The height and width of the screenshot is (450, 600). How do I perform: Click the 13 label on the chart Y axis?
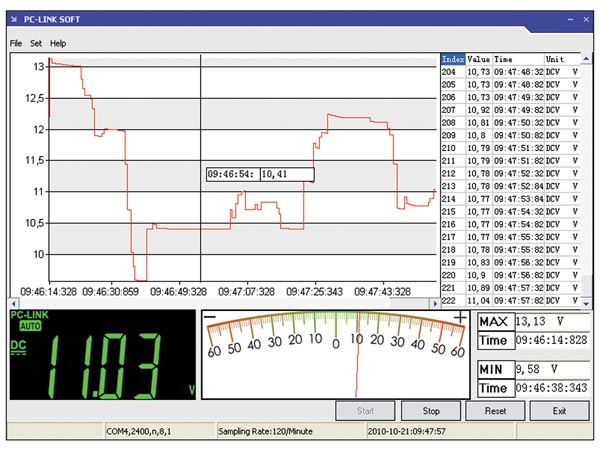coord(39,67)
